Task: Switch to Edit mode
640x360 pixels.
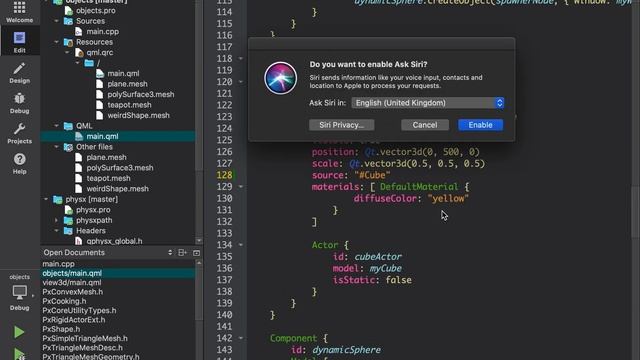Action: click(19, 42)
